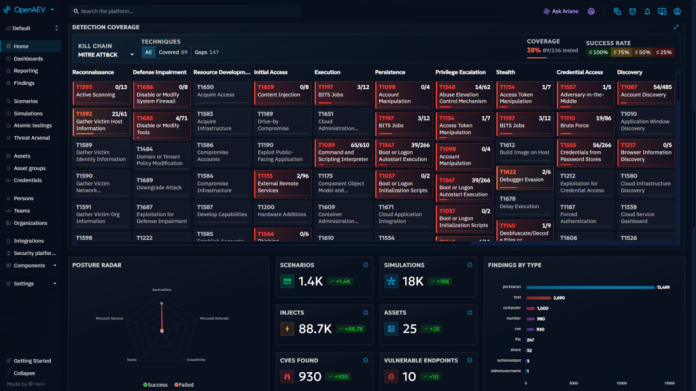Click the Scenarios green calendar icon

coord(287,281)
